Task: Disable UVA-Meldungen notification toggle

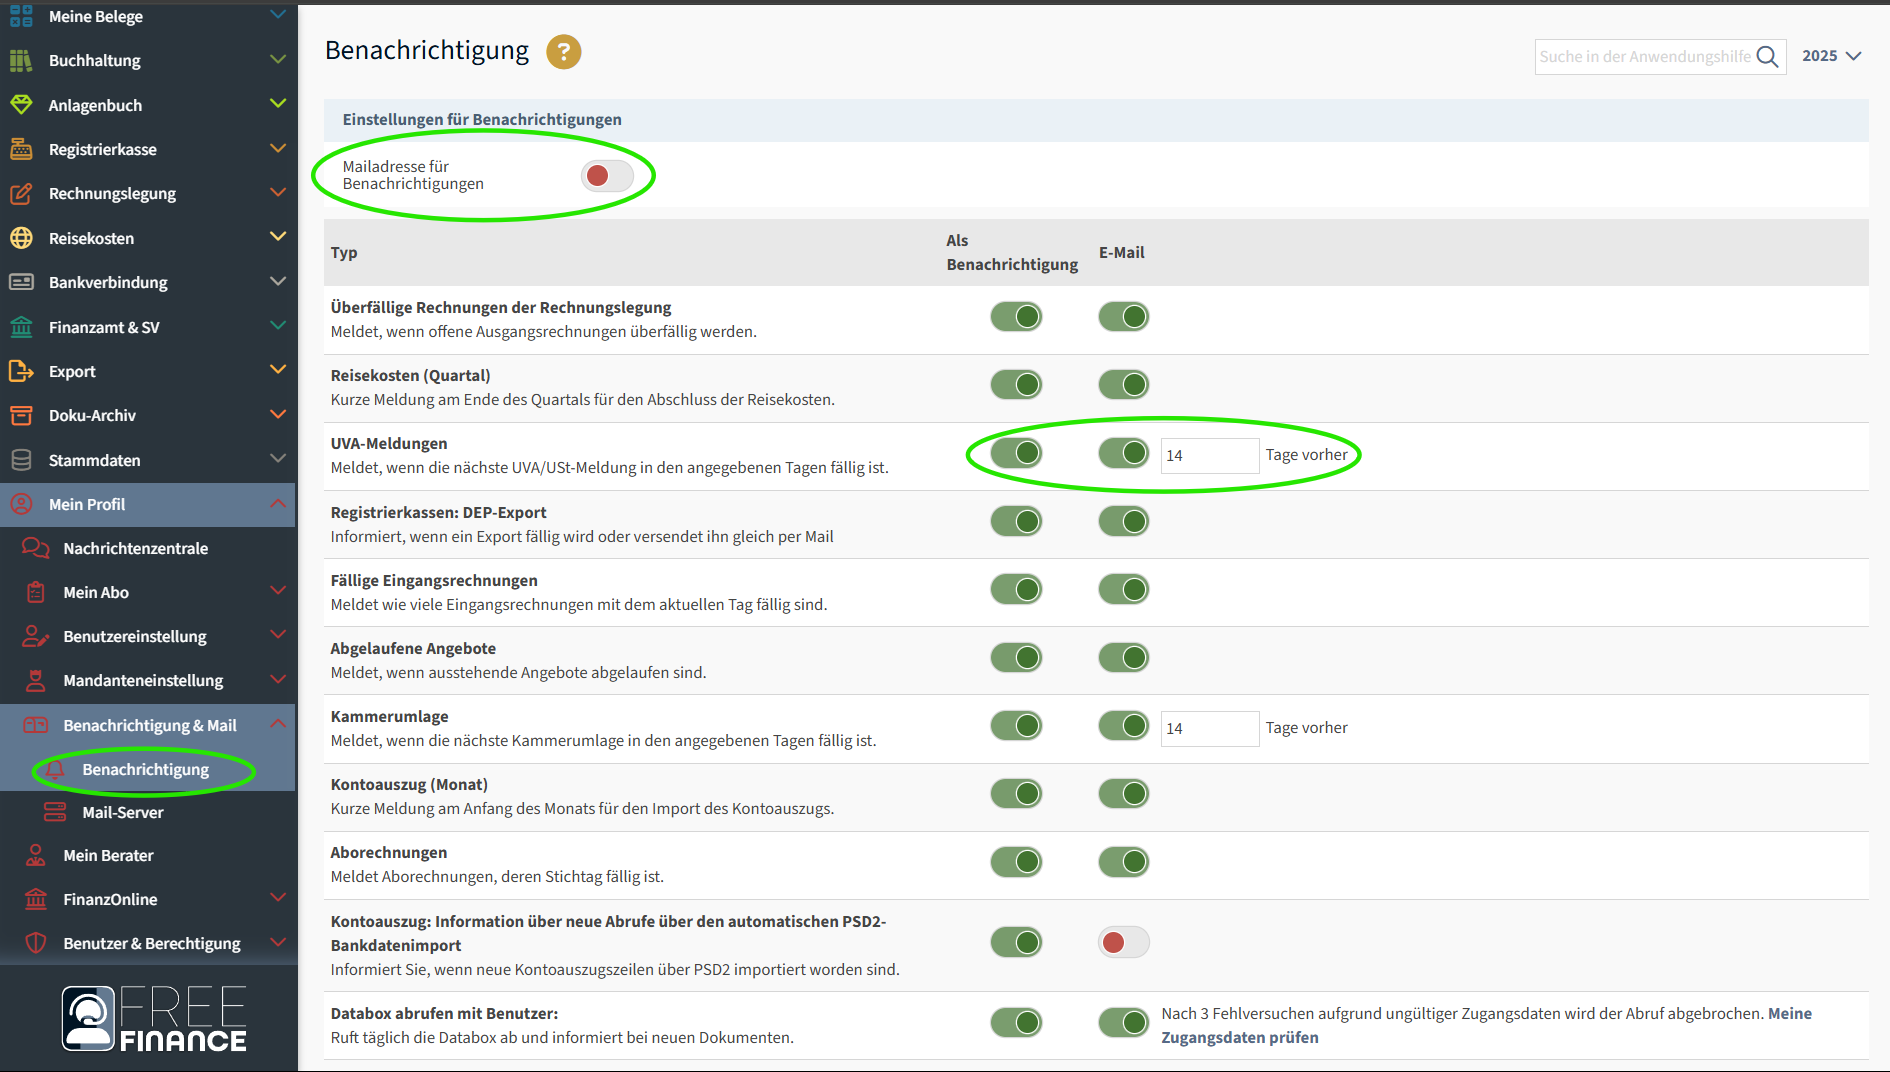Action: pos(1016,453)
